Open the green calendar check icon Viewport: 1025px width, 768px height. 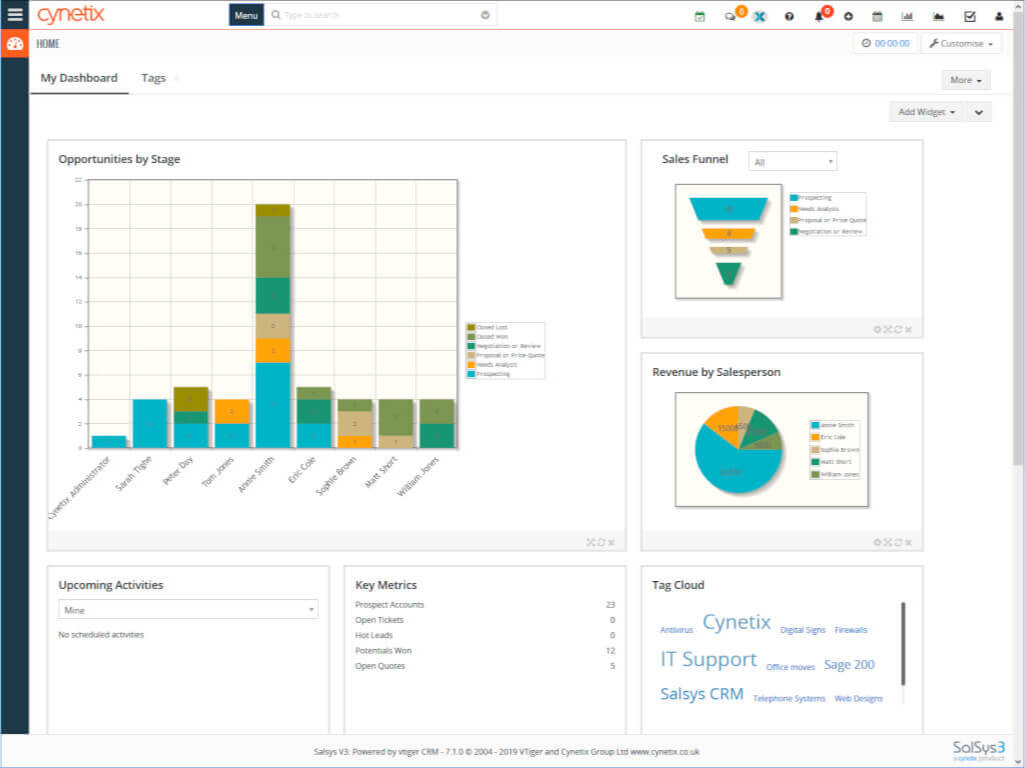tap(699, 16)
